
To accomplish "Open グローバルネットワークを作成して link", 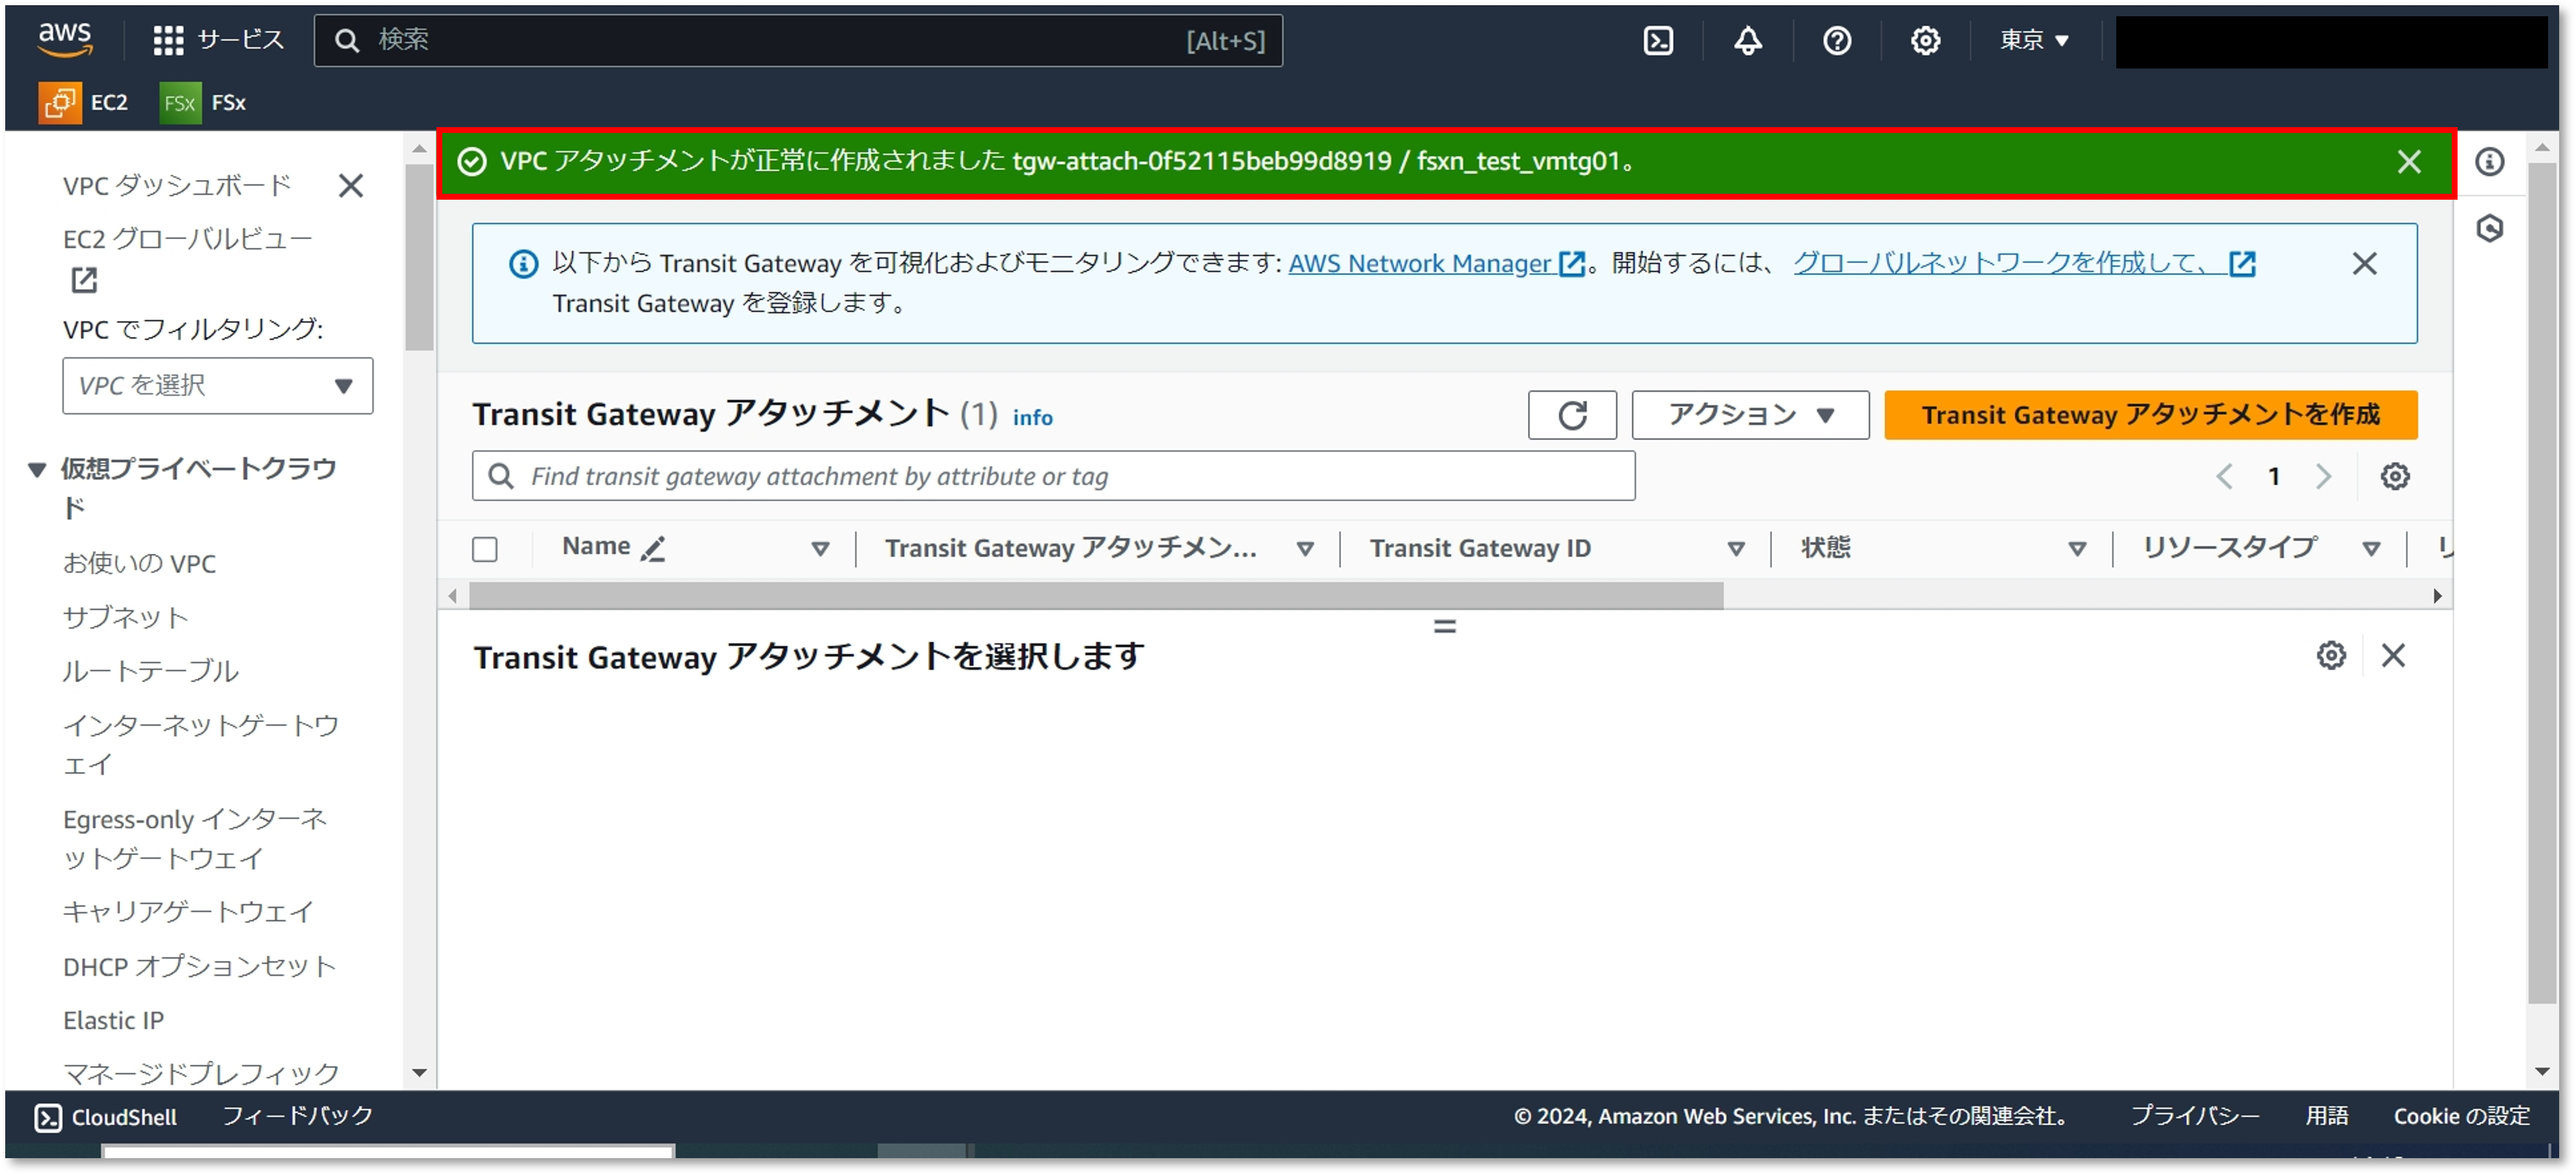I will [2024, 263].
